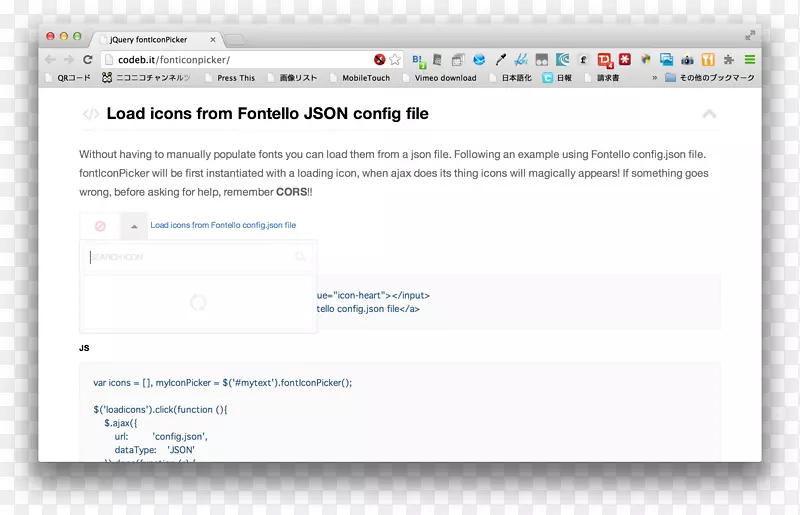Click the dataType 'JSON' code value
The width and height of the screenshot is (800, 515).
[x=181, y=450]
